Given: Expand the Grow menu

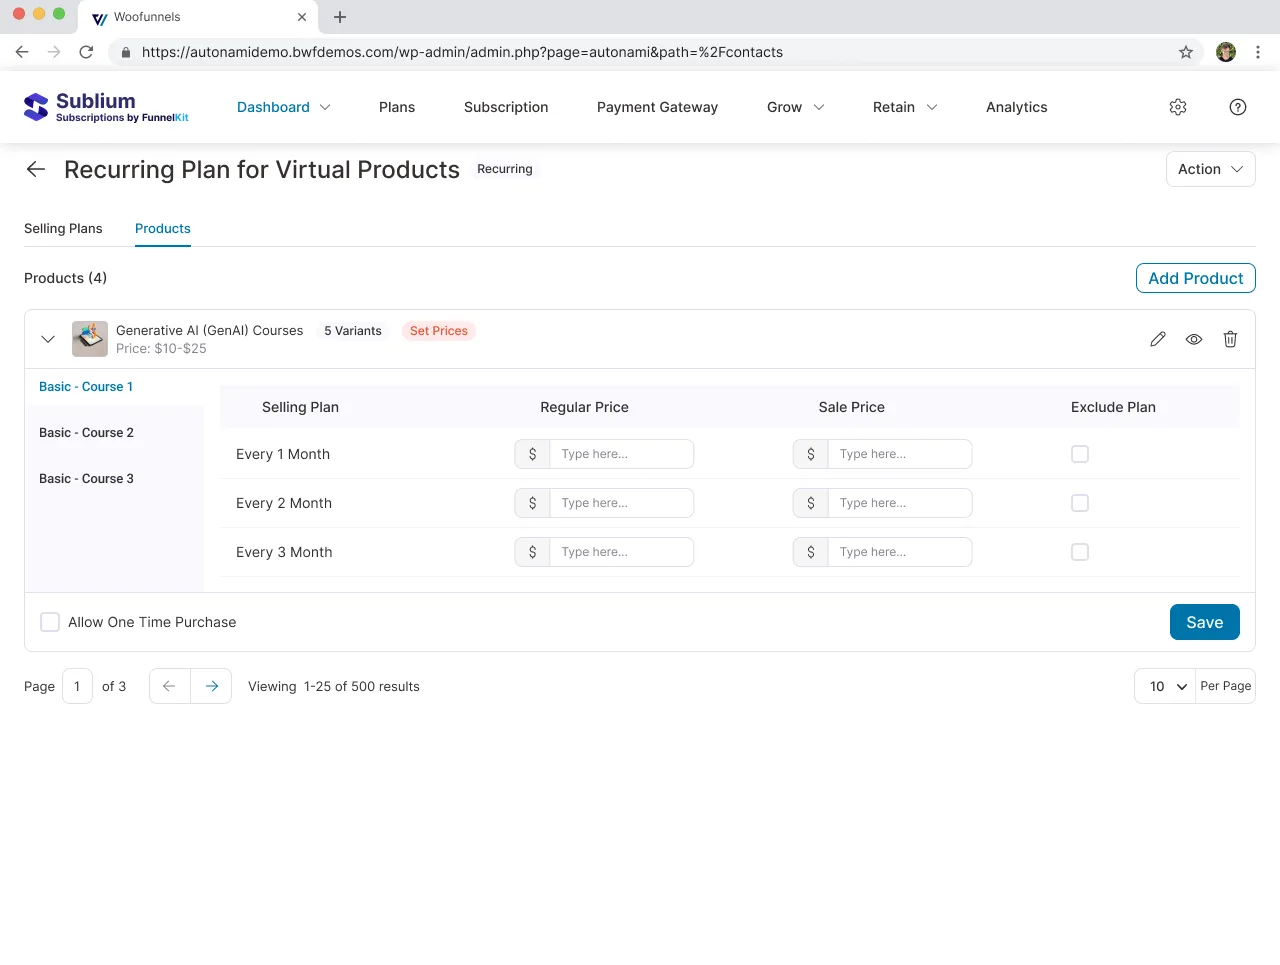Looking at the screenshot, I should click(x=796, y=107).
